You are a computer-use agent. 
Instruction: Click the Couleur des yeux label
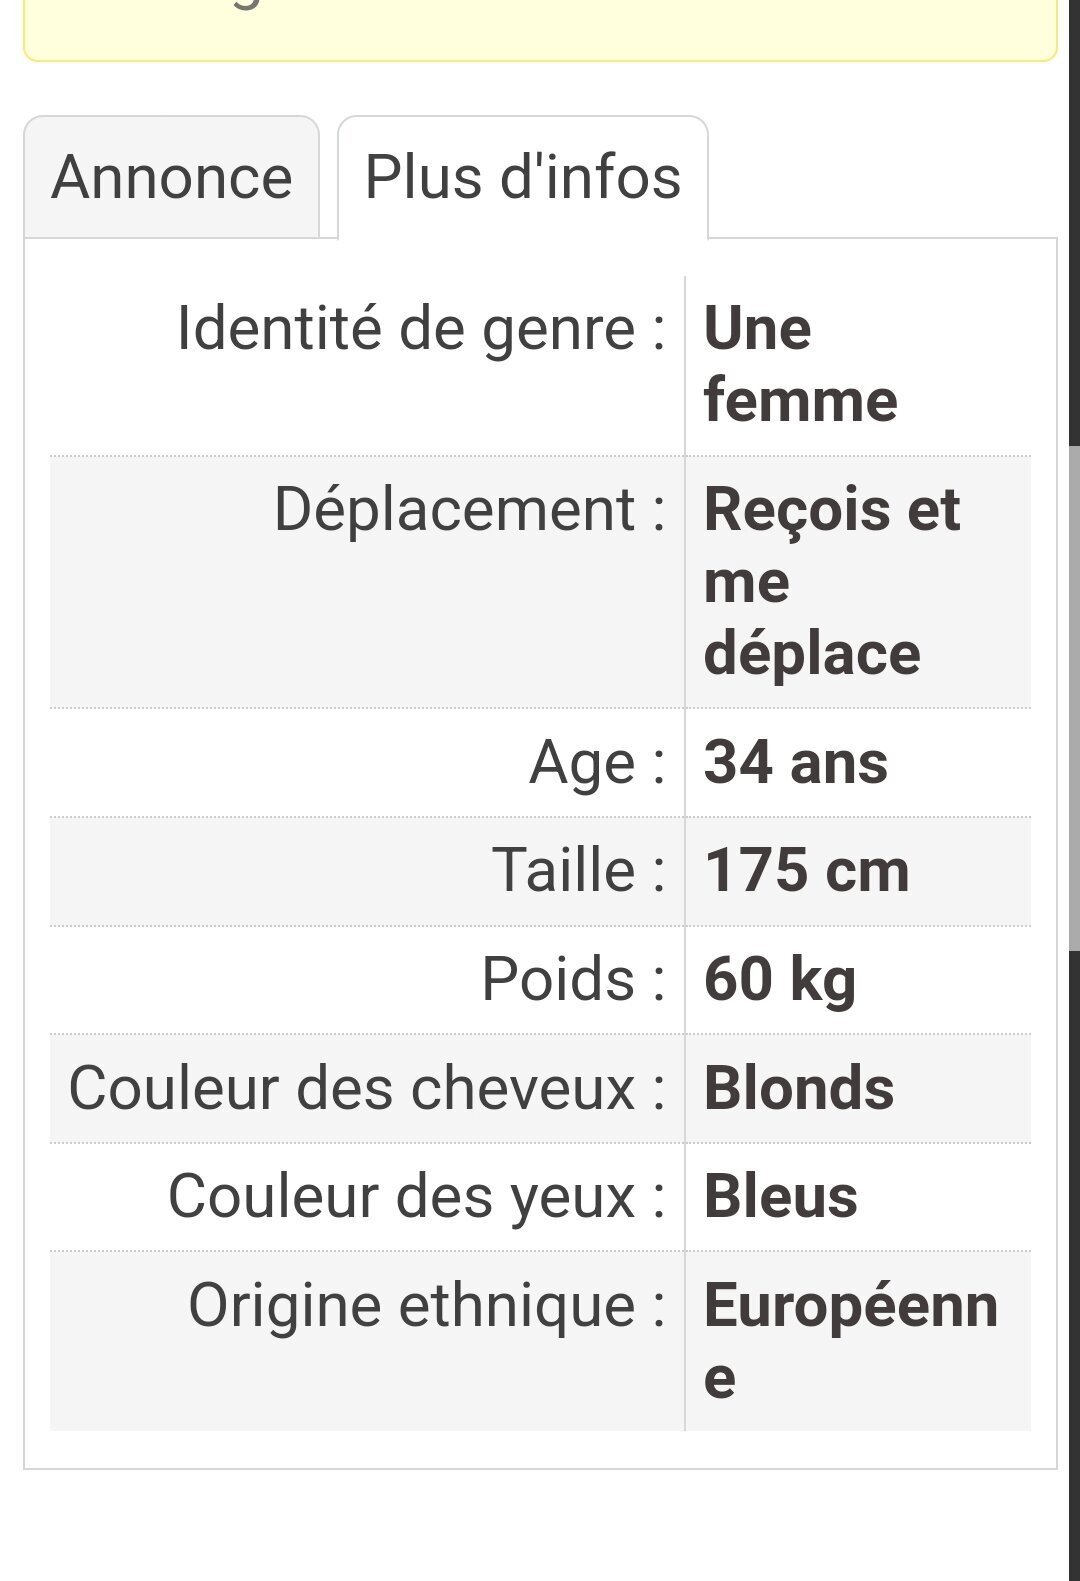coord(417,1196)
